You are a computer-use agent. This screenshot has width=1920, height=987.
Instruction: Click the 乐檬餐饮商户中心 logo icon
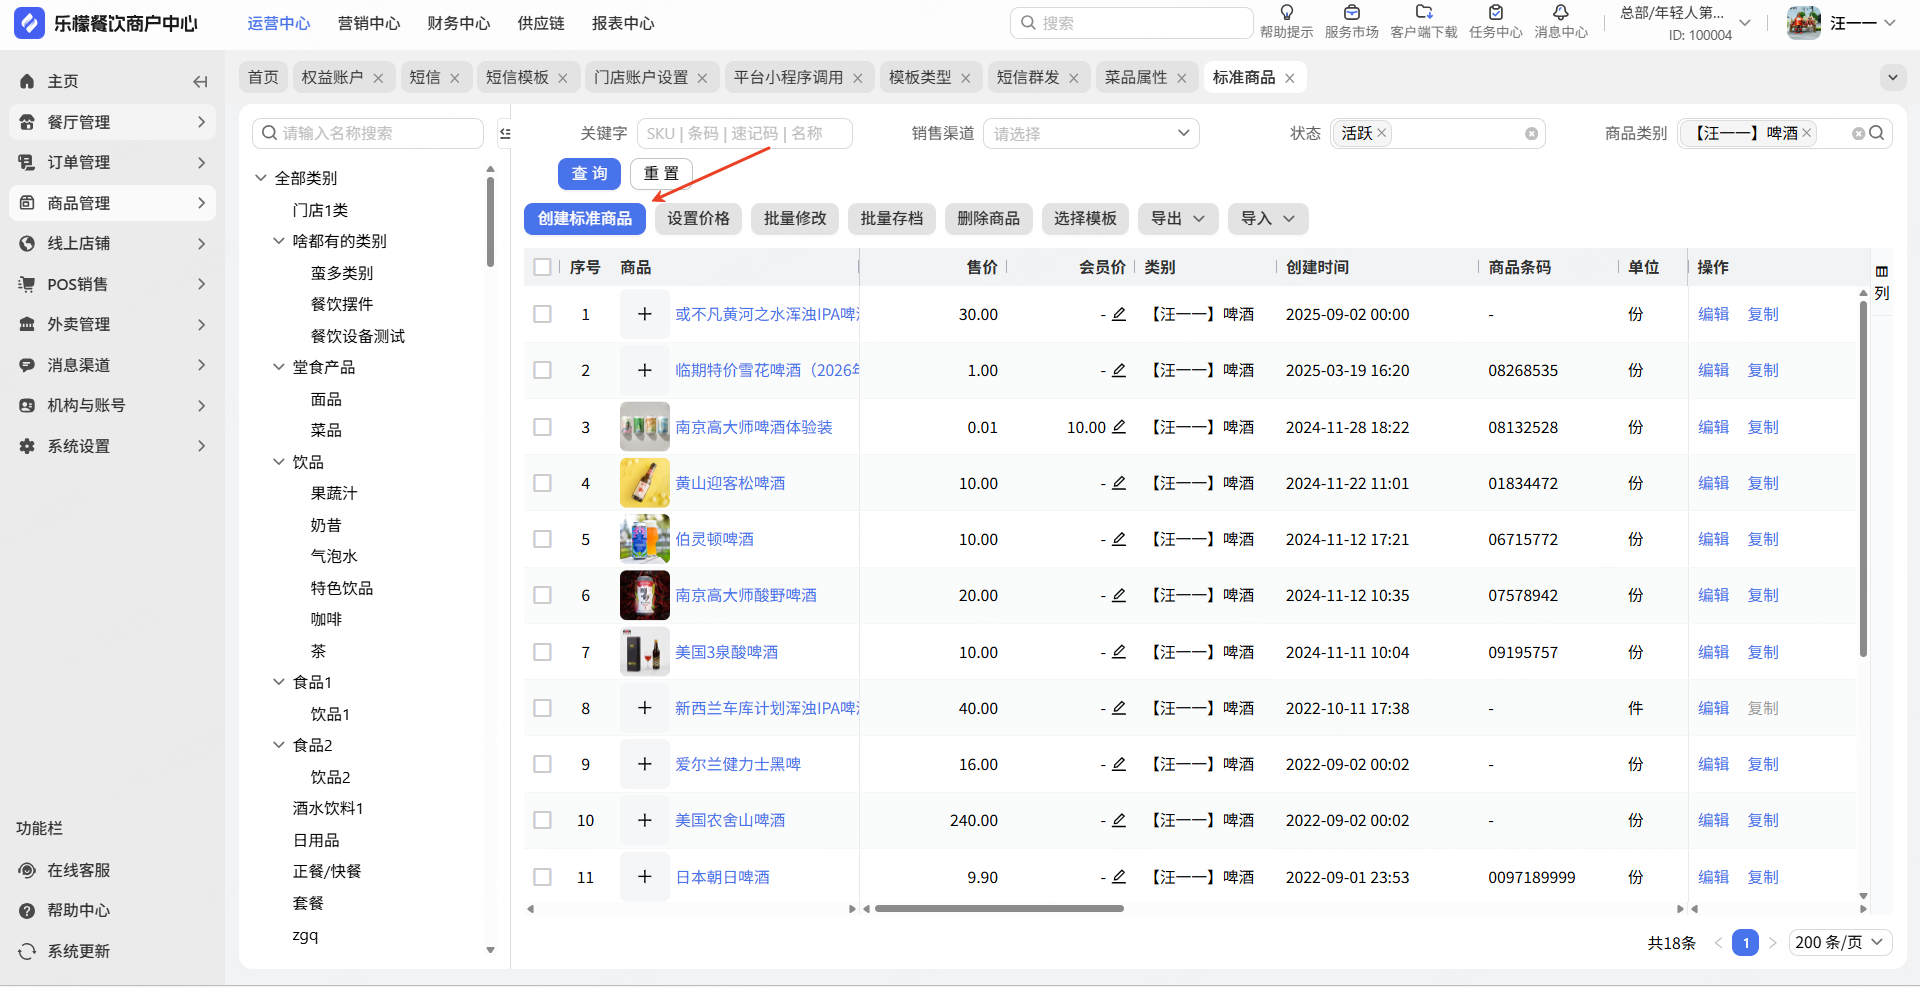[29, 23]
